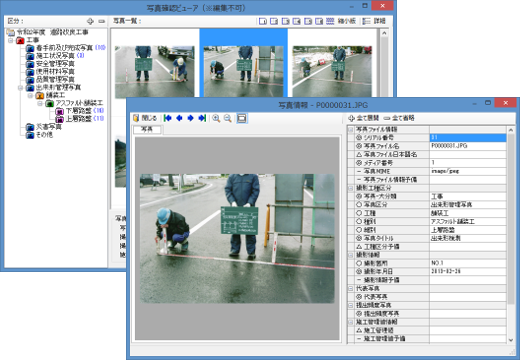Collapse the 舗装工 tree node
The width and height of the screenshot is (520, 360).
click(x=30, y=96)
